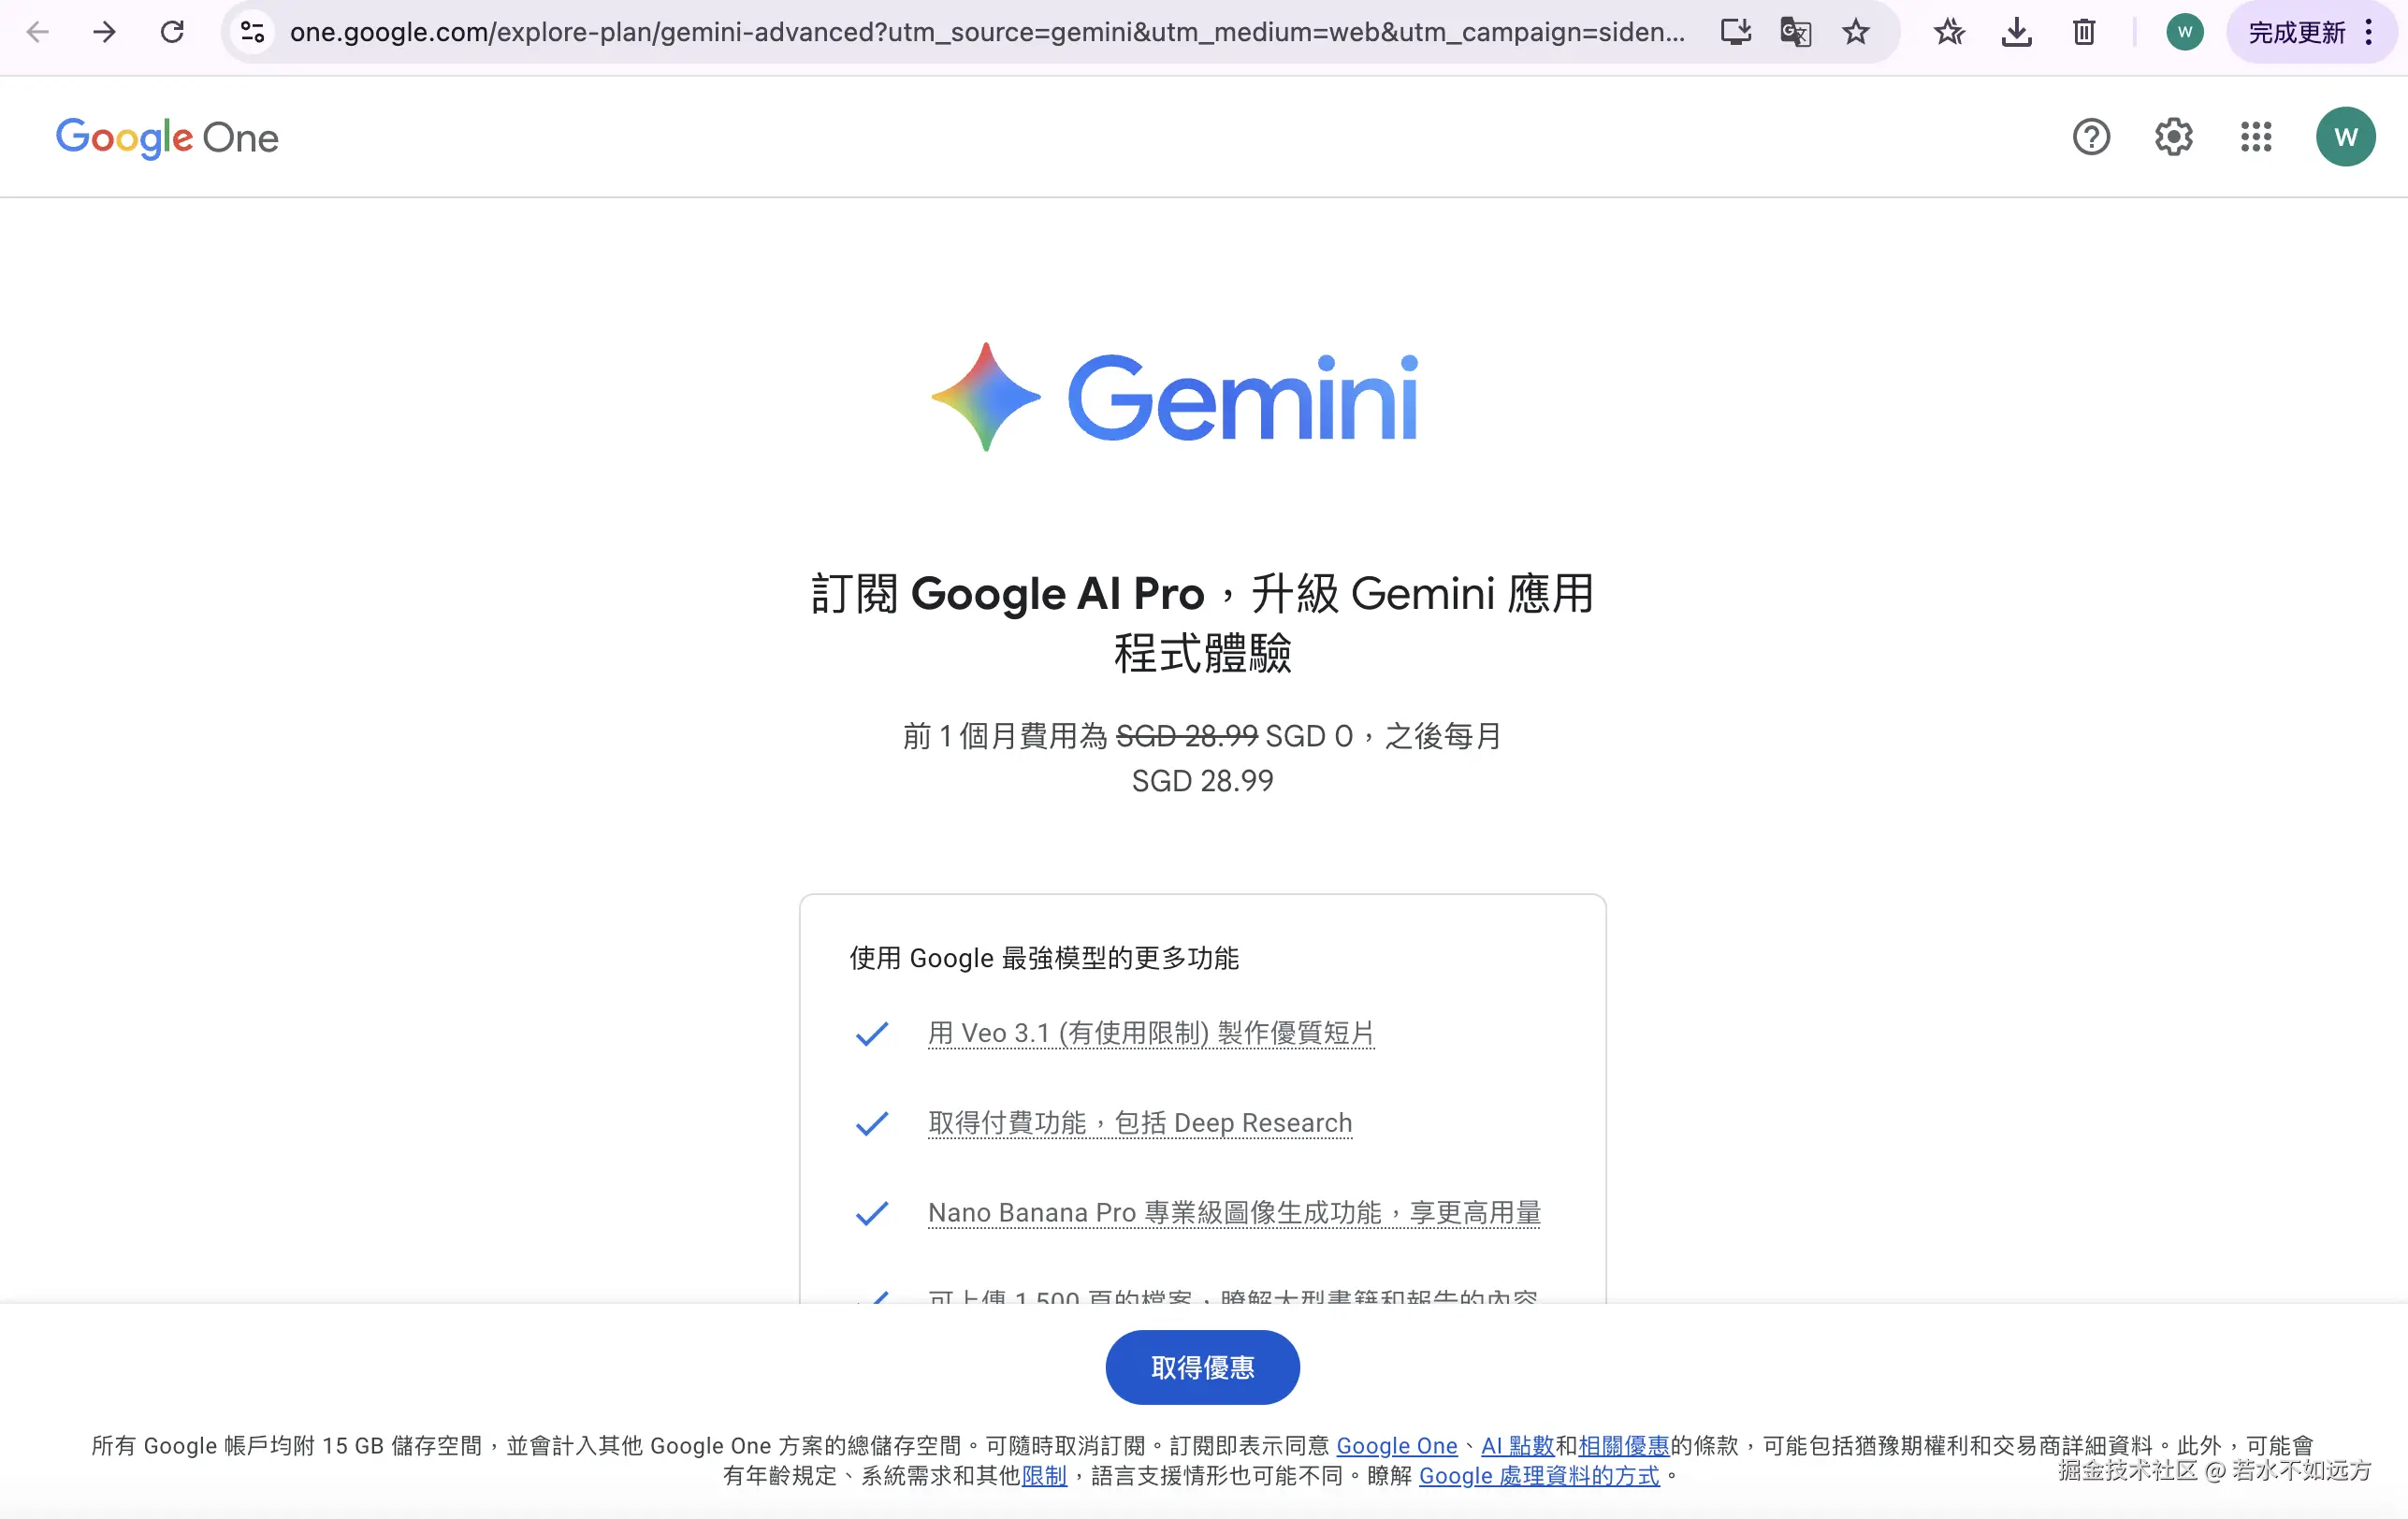Click the trash extension icon in toolbar
The height and width of the screenshot is (1519, 2408).
point(2084,32)
